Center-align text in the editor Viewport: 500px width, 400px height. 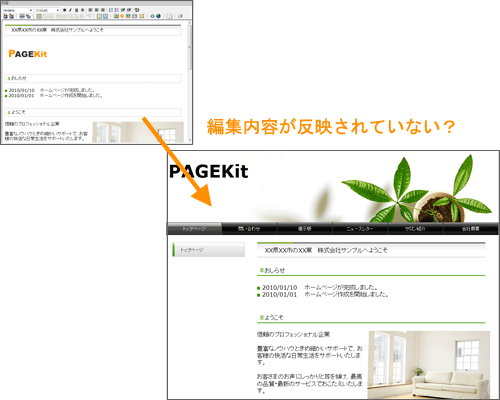click(96, 10)
